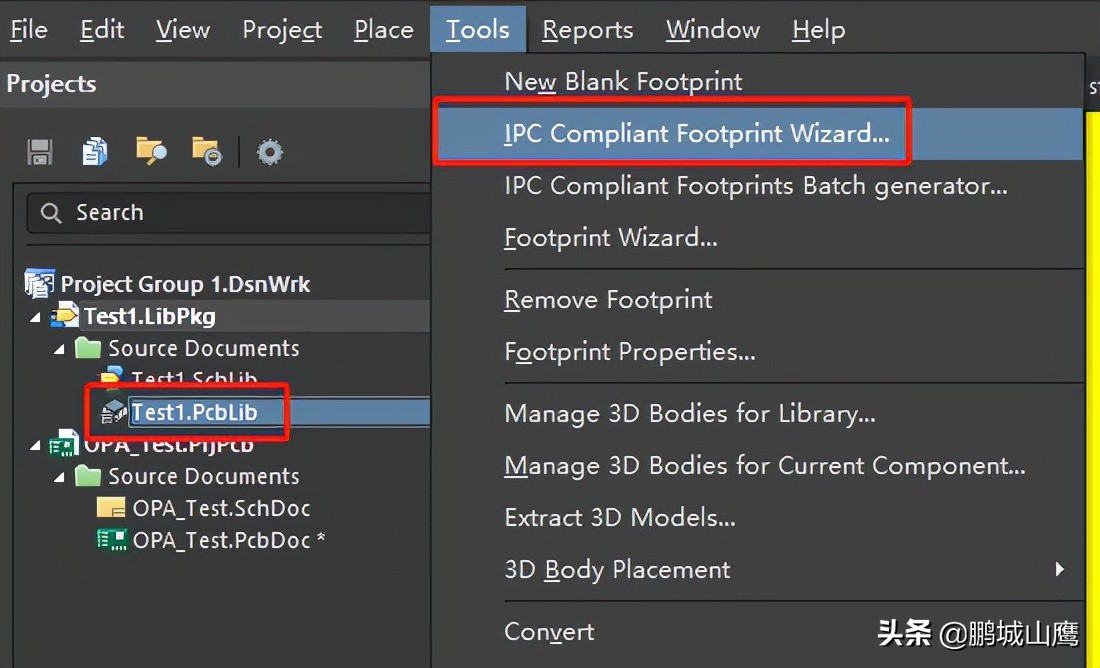Image resolution: width=1100 pixels, height=668 pixels.
Task: Select Project Group 1.DsnWrk label
Action: pos(185,283)
